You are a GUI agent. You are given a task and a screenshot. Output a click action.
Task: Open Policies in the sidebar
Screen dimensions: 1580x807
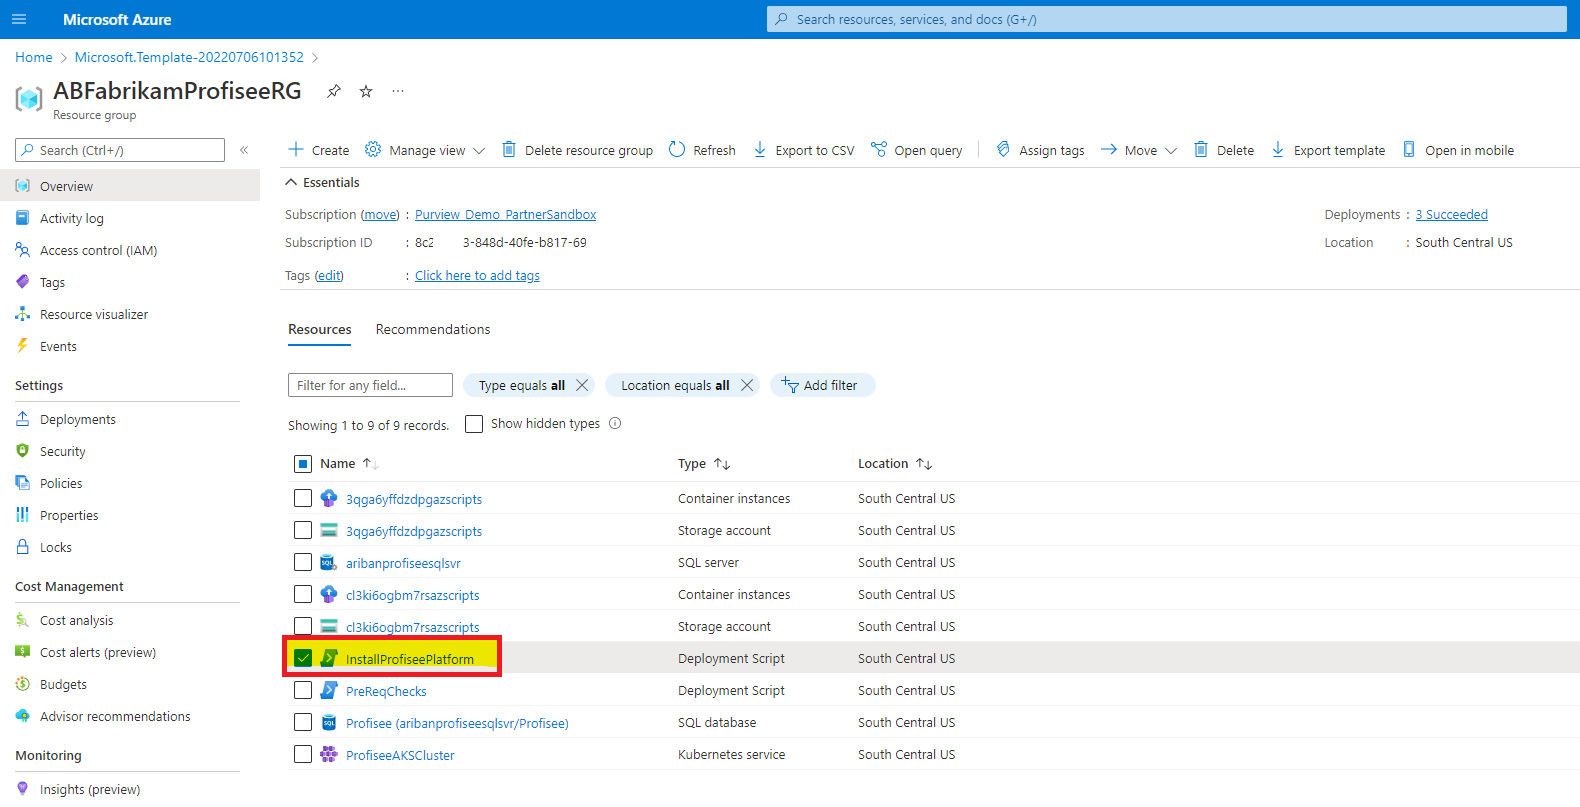[x=61, y=483]
